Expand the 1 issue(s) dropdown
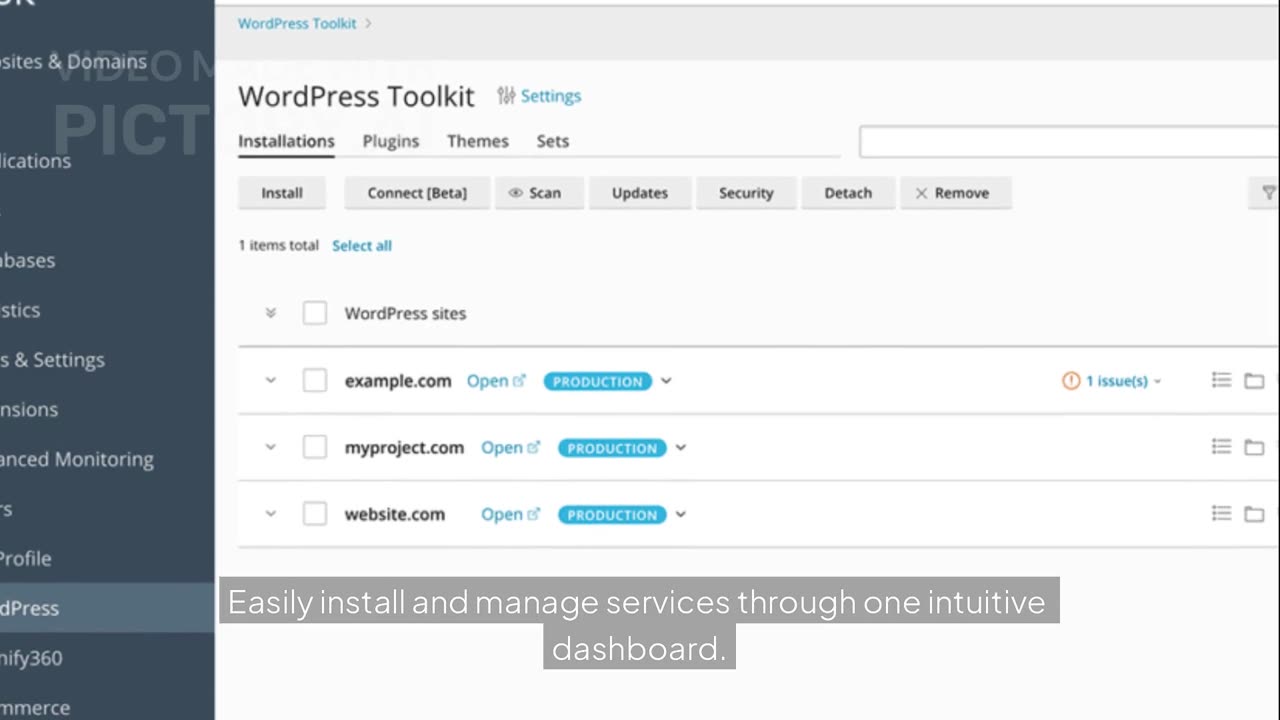The height and width of the screenshot is (720, 1280). tap(1158, 382)
